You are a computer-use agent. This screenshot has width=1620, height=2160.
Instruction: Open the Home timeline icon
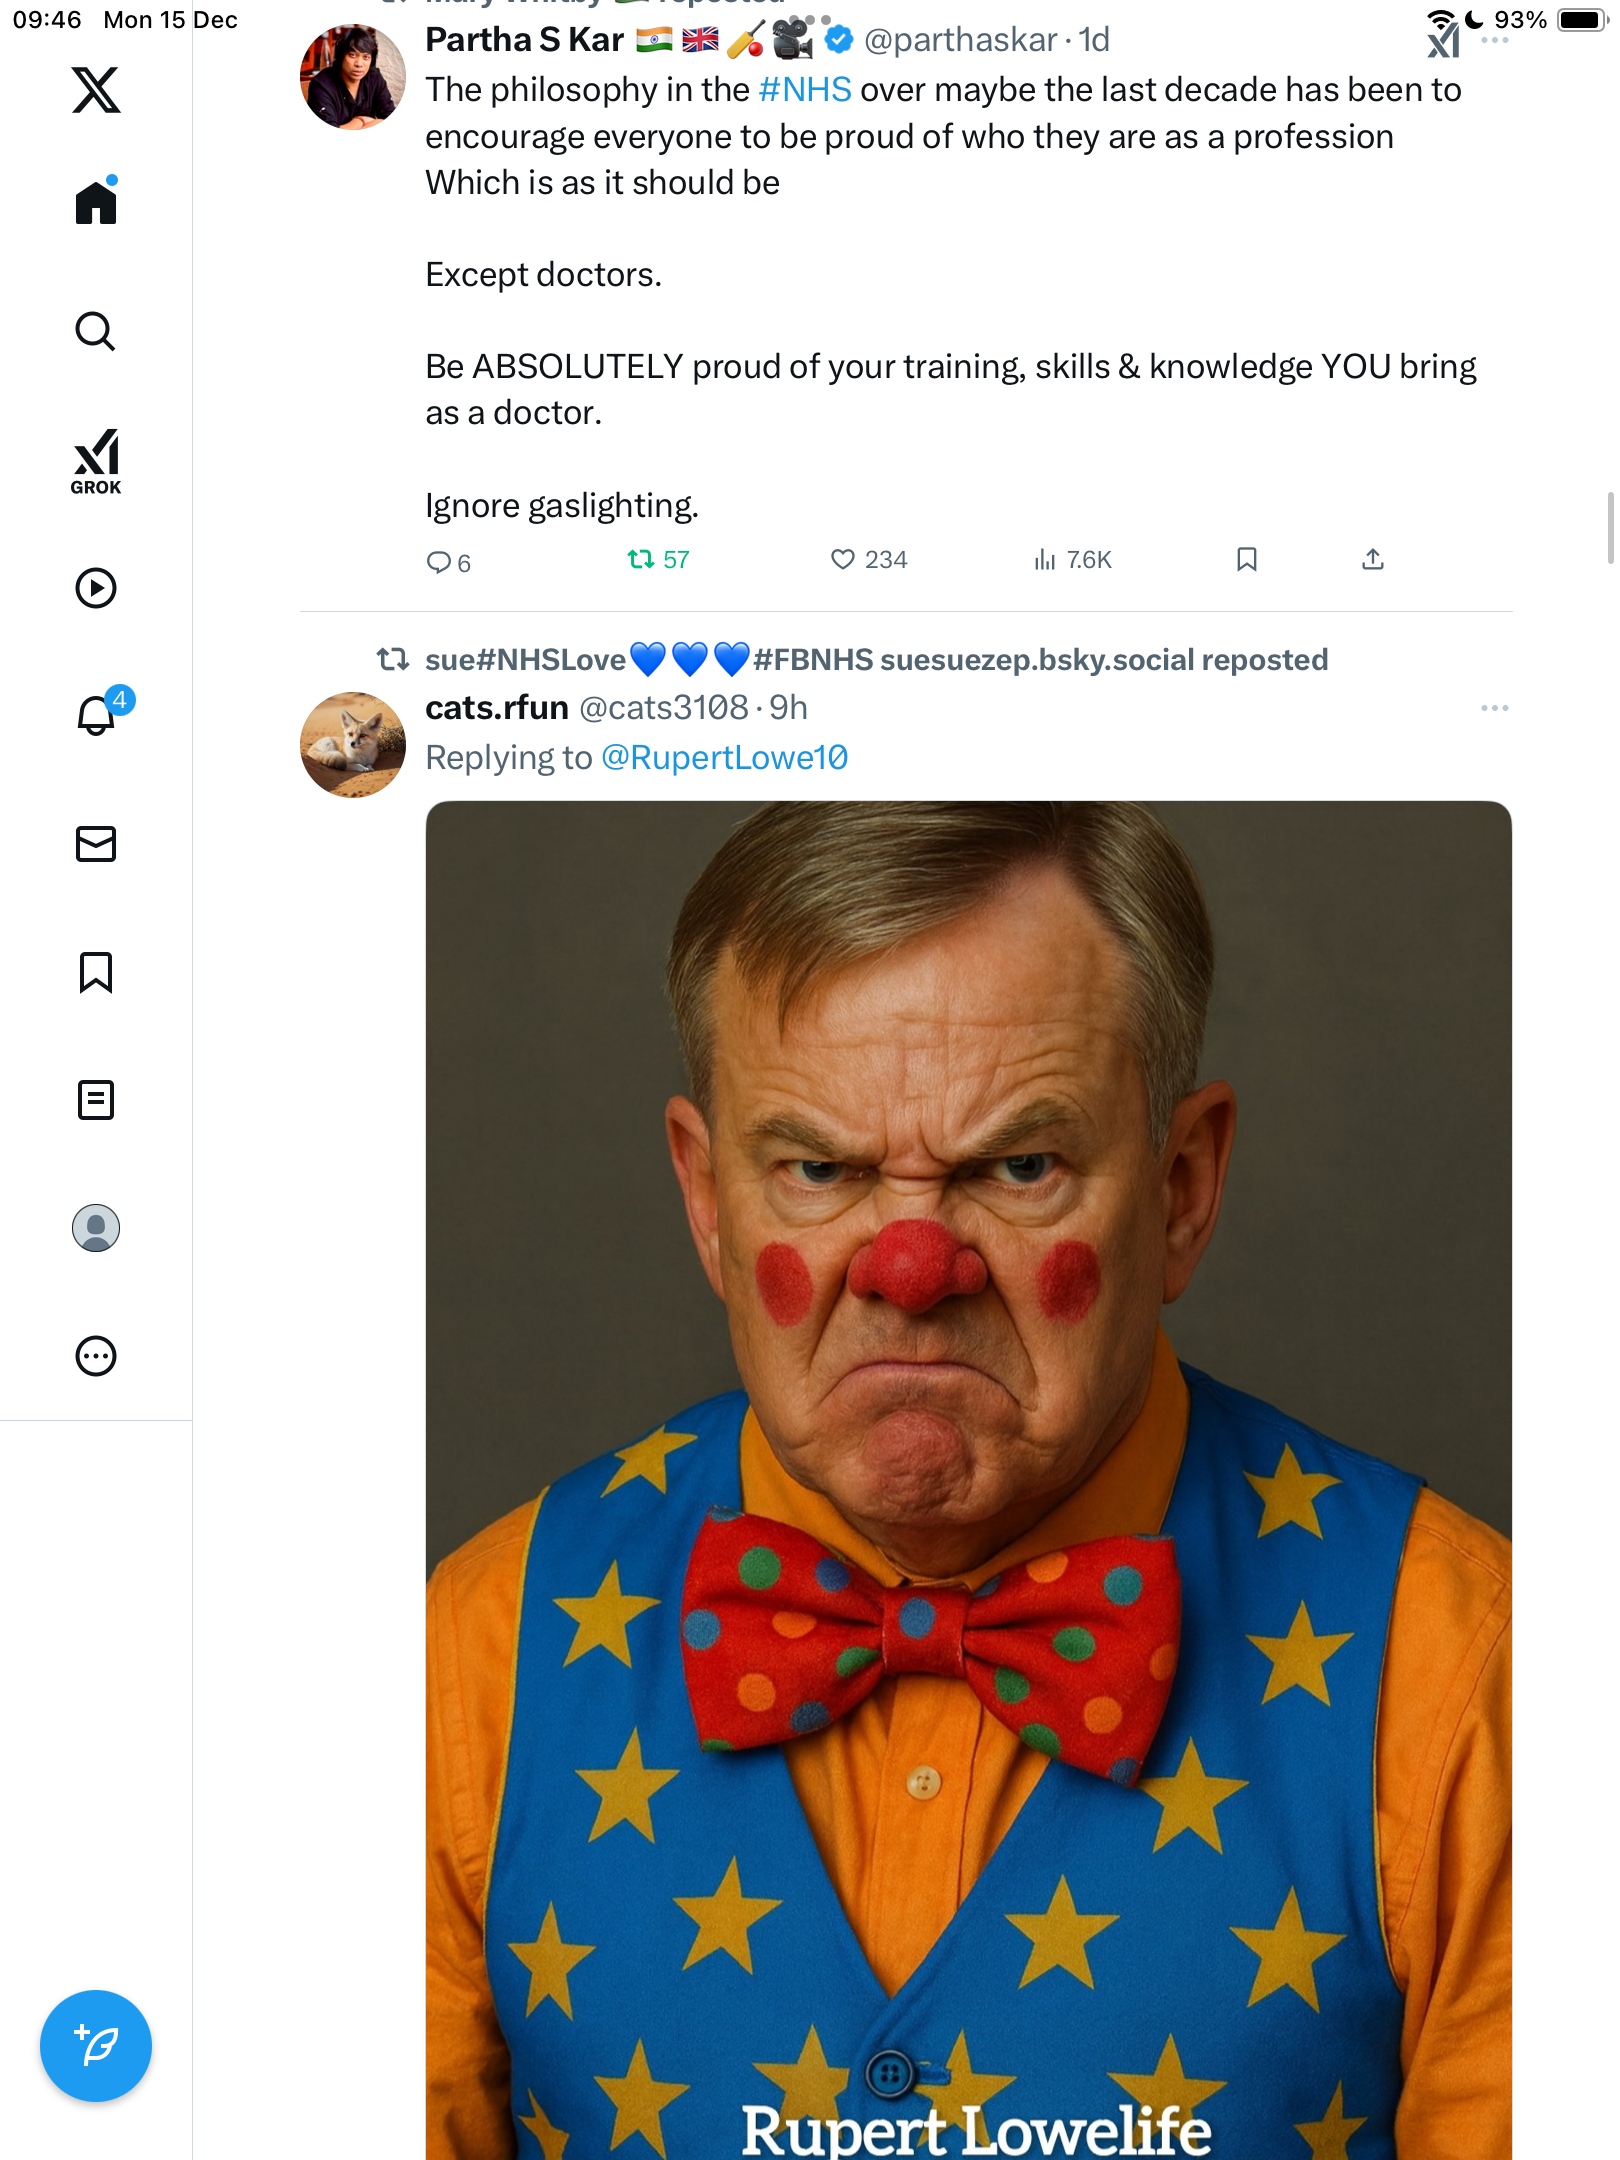click(96, 203)
